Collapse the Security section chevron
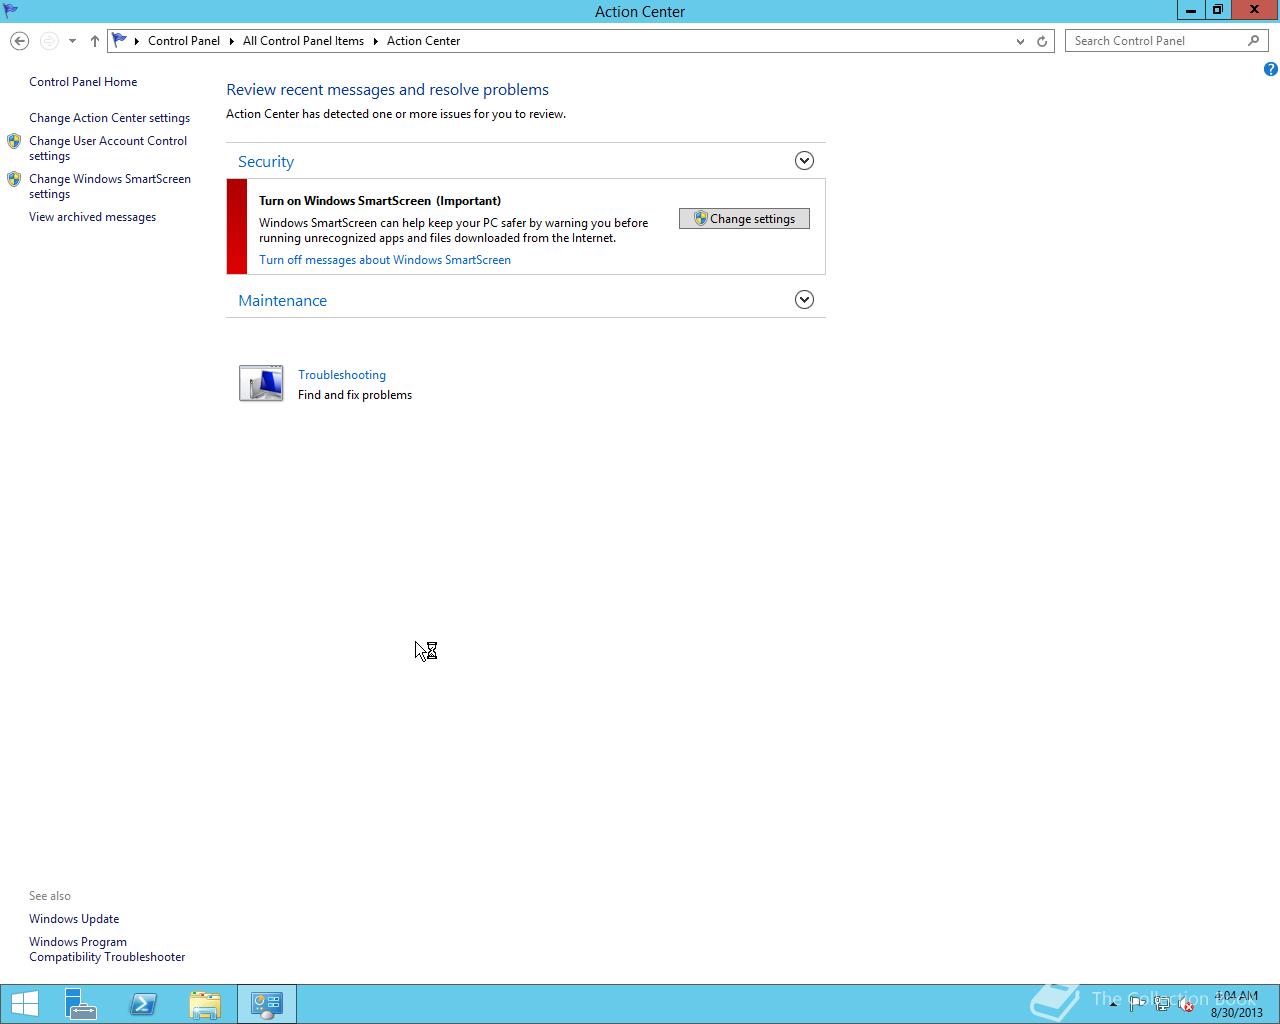The height and width of the screenshot is (1024, 1280). [804, 161]
